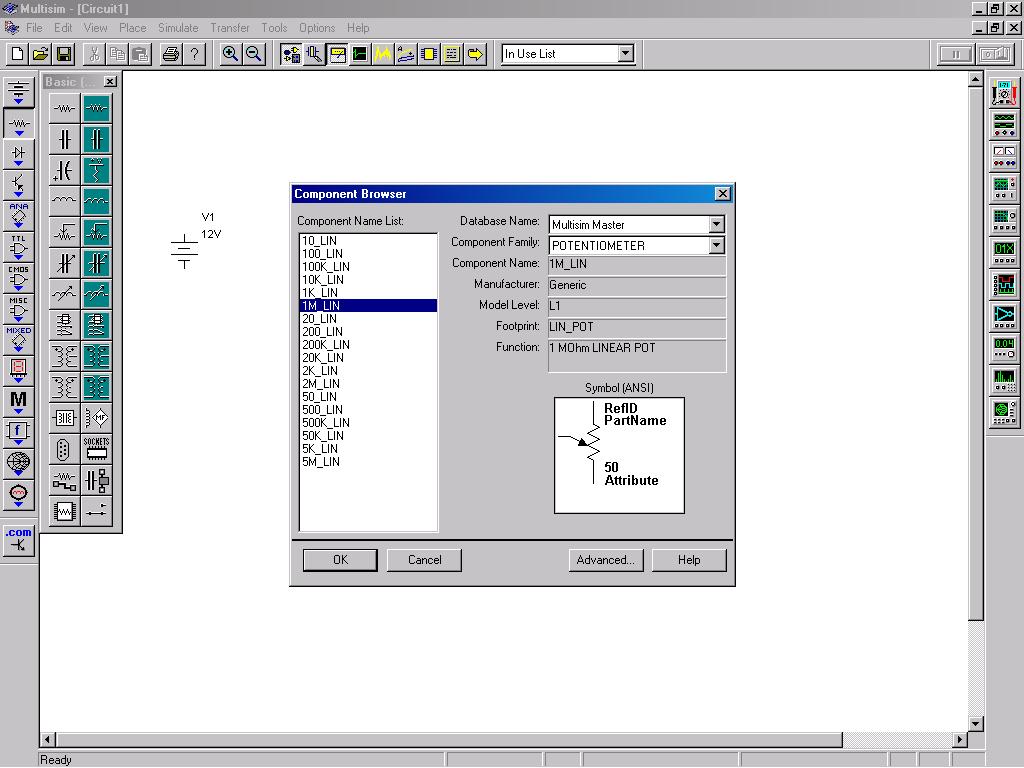The height and width of the screenshot is (768, 1024).
Task: Pick the non-virtual inductor in Basic palette
Action: tap(64, 201)
